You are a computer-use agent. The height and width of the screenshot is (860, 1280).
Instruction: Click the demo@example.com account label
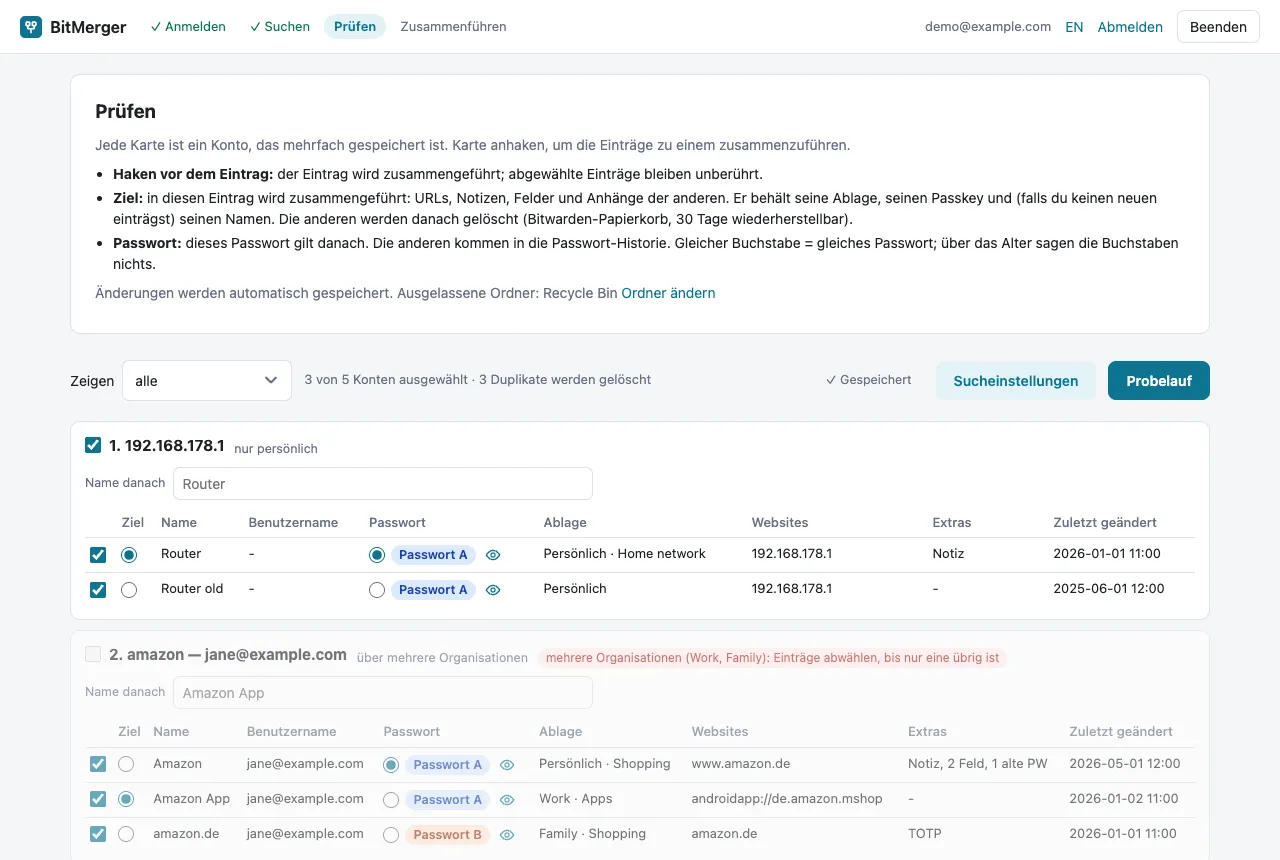(x=988, y=27)
